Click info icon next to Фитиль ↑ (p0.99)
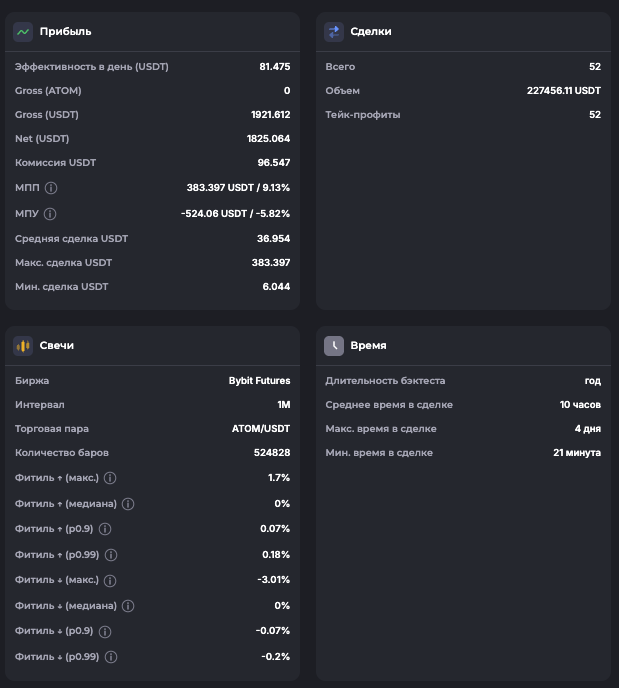The width and height of the screenshot is (619, 688). [111, 555]
